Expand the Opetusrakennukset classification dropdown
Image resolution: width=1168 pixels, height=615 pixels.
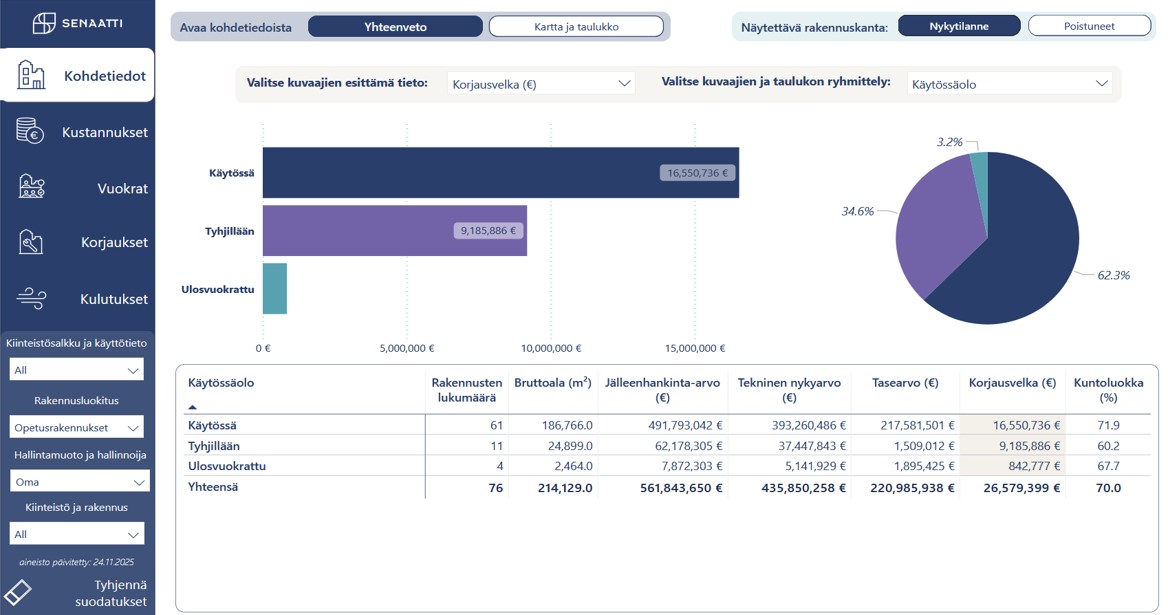[77, 427]
